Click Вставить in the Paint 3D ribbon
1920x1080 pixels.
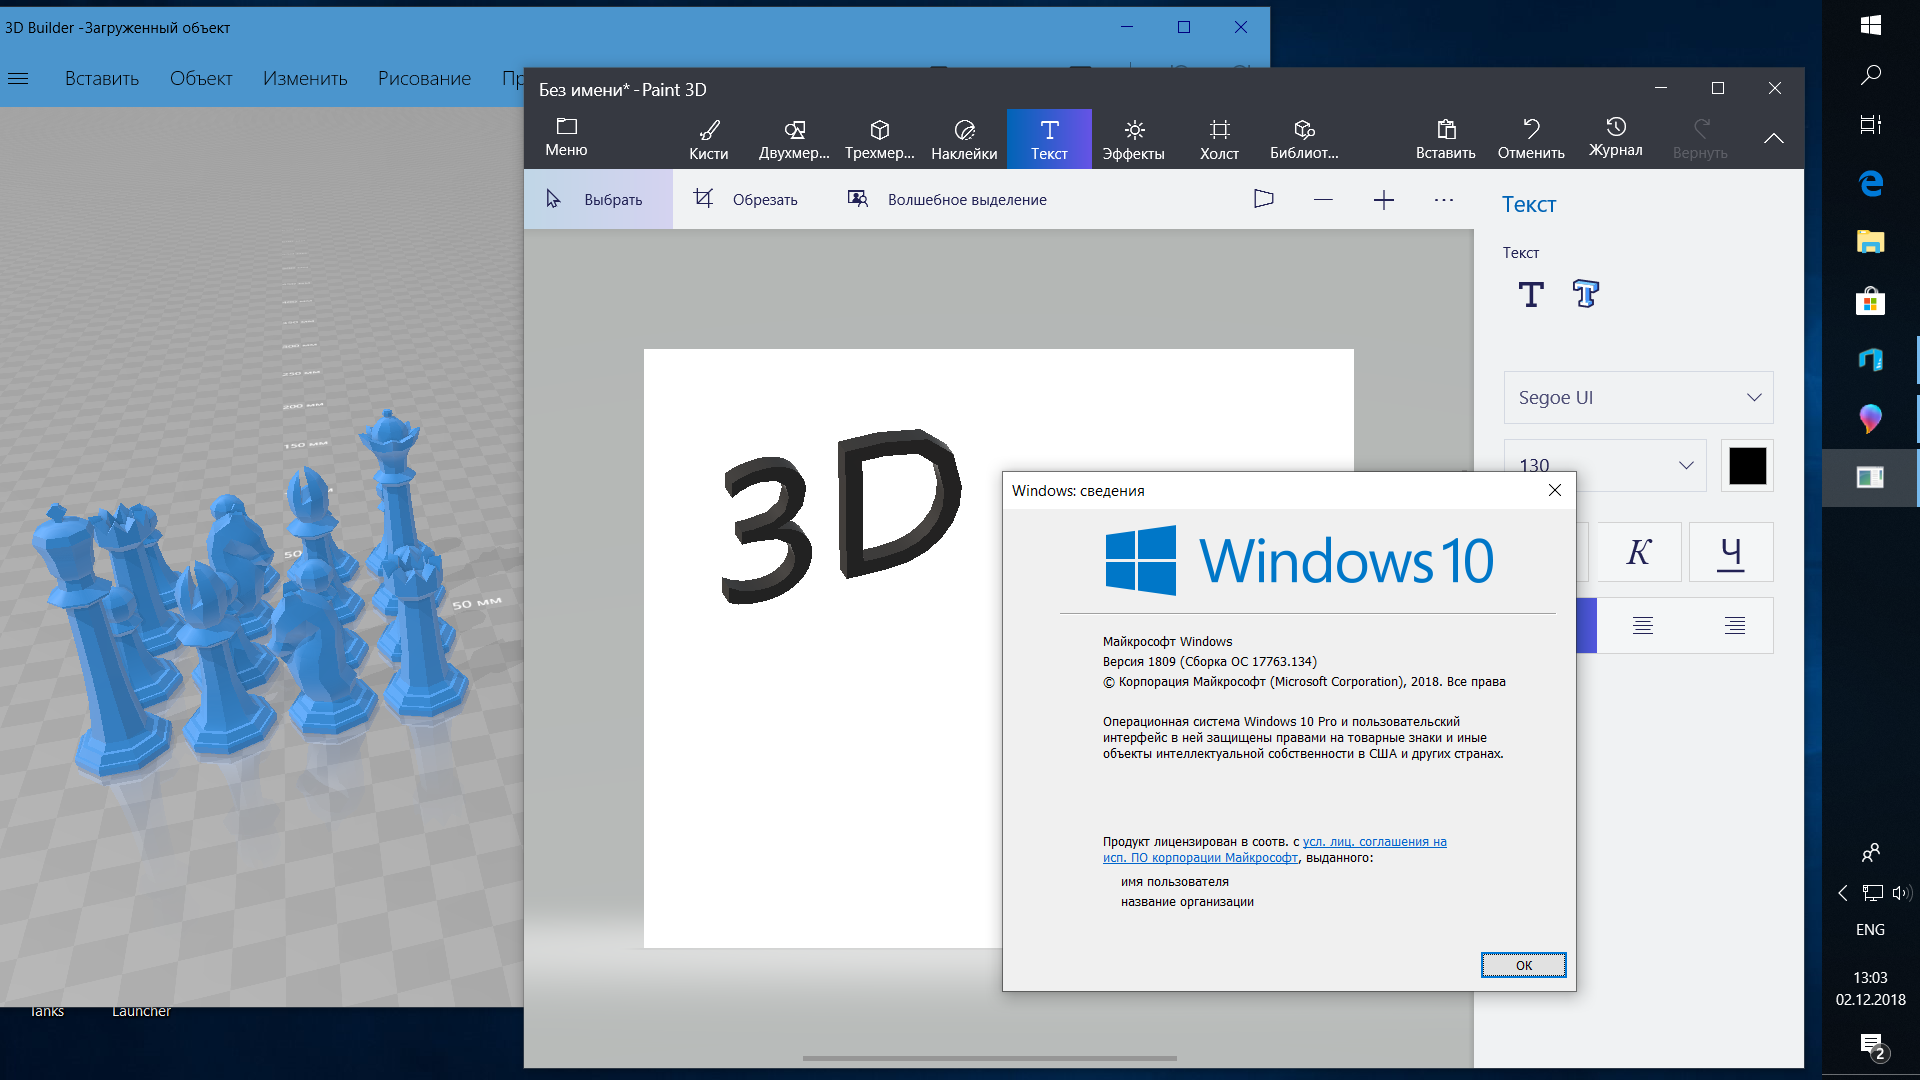pyautogui.click(x=1445, y=139)
